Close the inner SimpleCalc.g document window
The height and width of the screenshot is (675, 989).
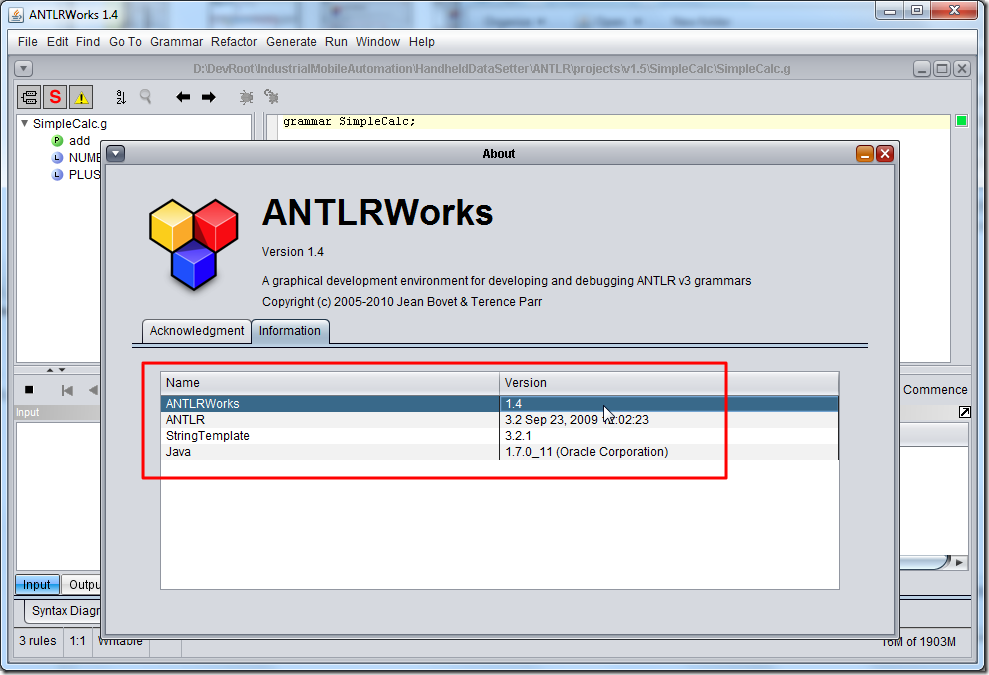click(962, 69)
